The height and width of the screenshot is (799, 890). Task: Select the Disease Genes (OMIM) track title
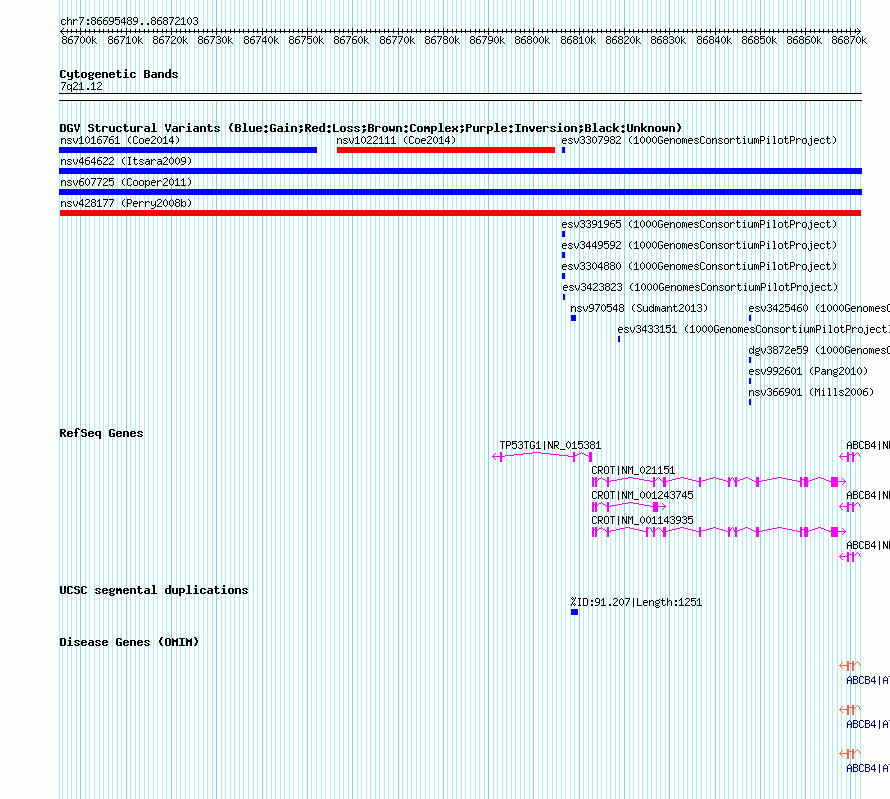[129, 642]
